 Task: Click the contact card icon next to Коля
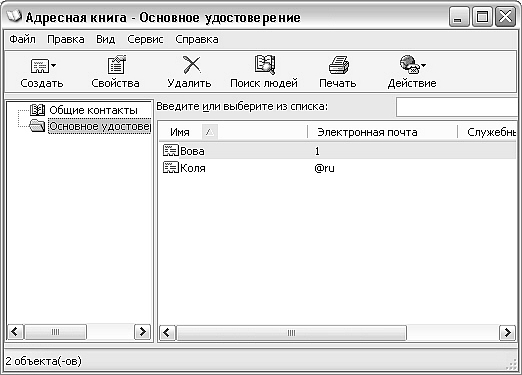tap(171, 167)
